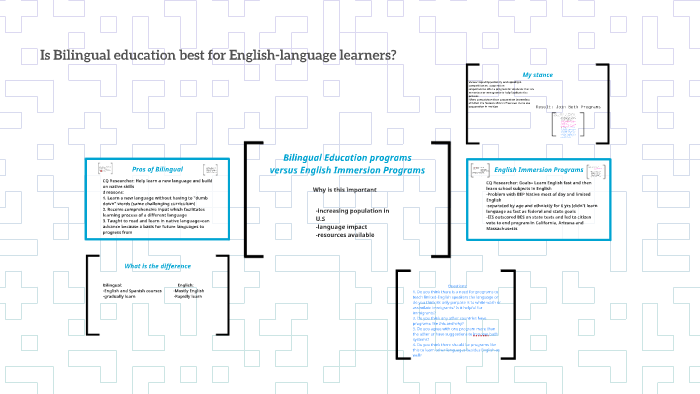Click the "Result: Join Both Programs" text
This screenshot has height=394, width=700.
[568, 107]
